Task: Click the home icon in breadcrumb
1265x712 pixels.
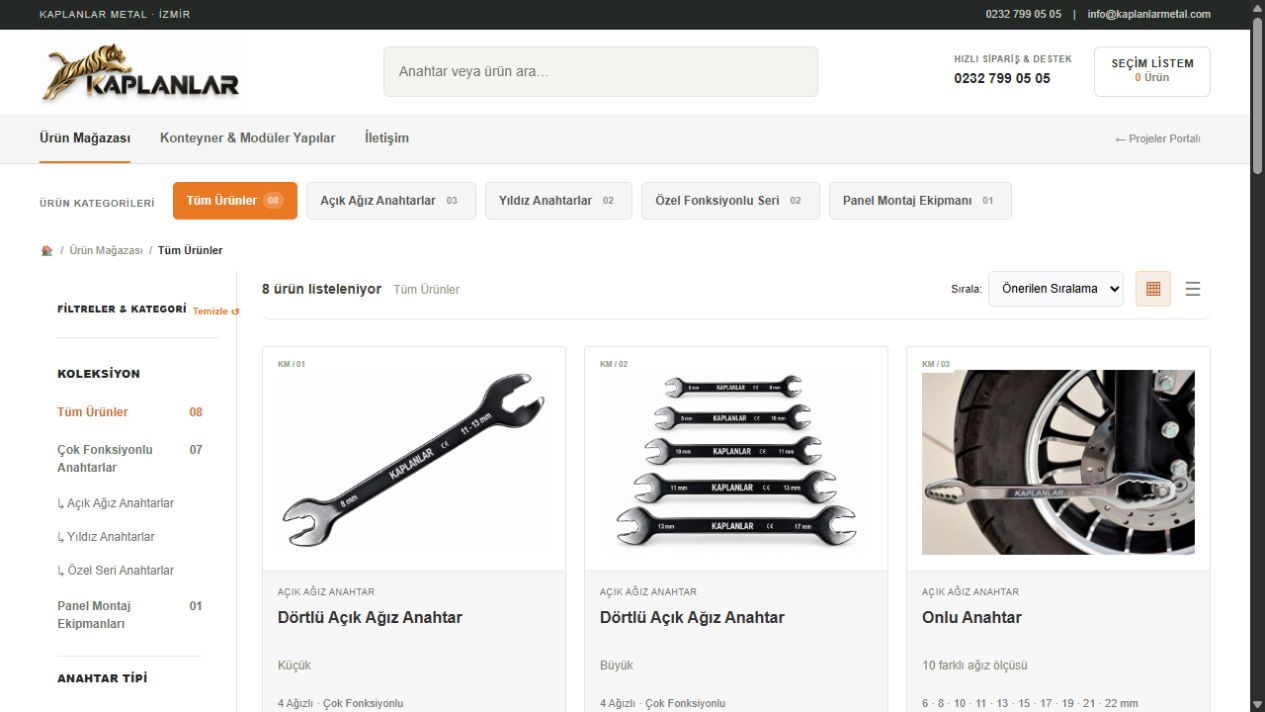Action: pos(46,250)
